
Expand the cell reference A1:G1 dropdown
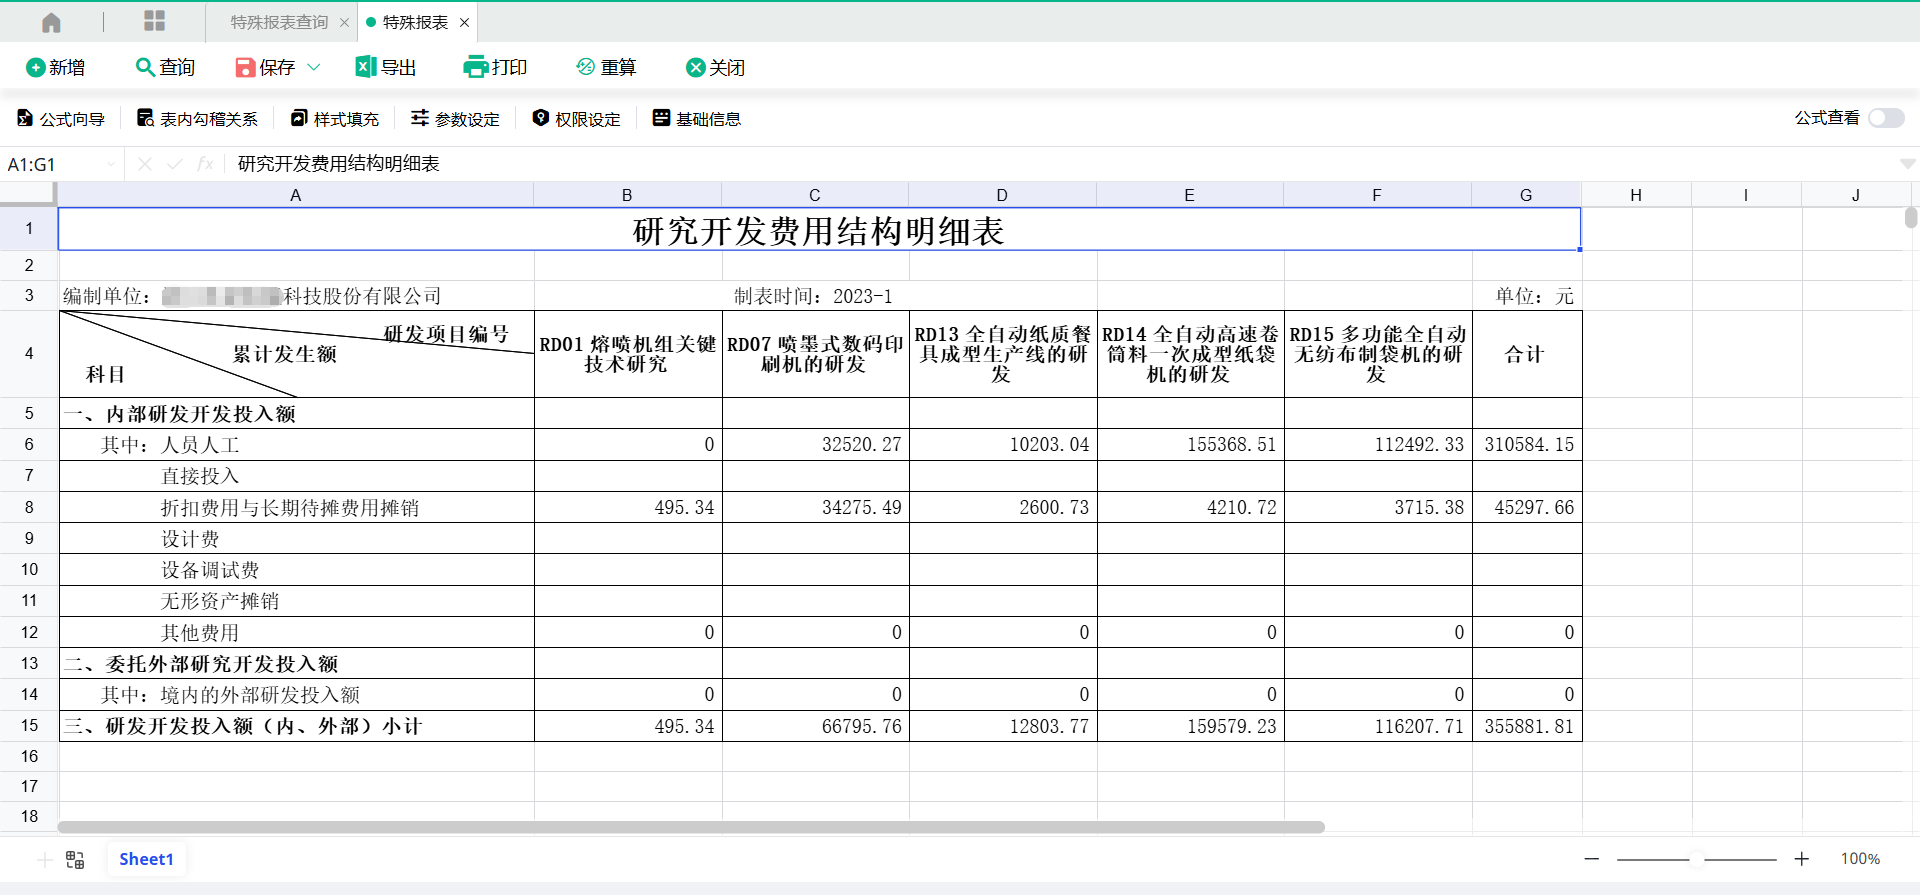110,164
